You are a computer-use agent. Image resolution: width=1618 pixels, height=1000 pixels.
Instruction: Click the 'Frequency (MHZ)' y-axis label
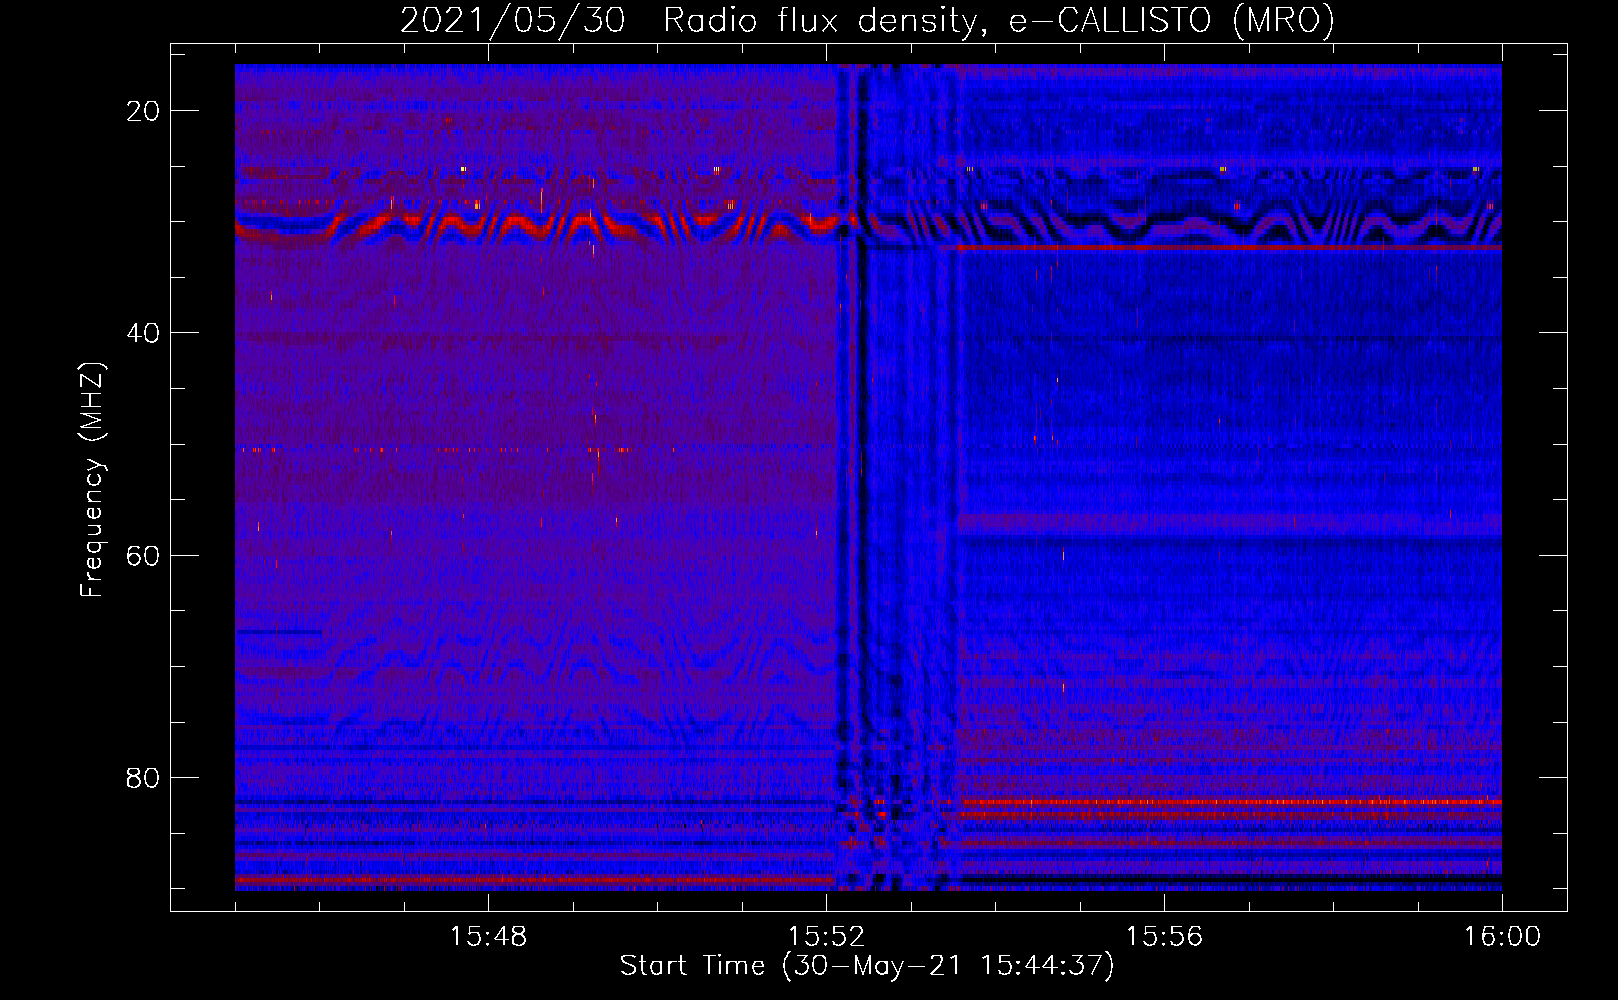coord(92,480)
